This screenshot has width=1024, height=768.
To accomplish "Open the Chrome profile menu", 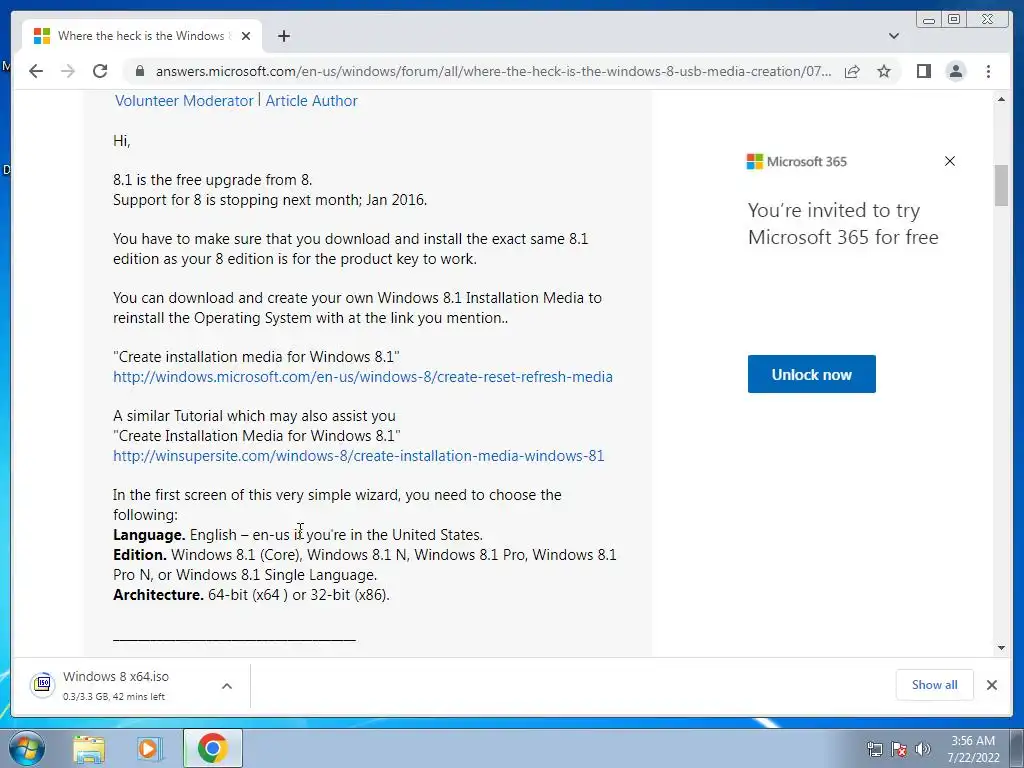I will 956,71.
